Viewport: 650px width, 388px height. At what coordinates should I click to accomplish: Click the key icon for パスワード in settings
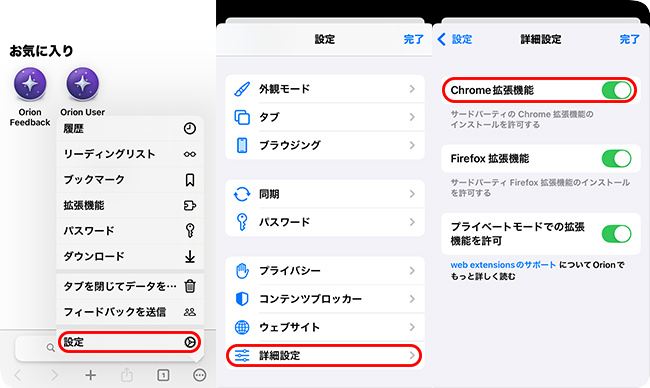tap(242, 222)
